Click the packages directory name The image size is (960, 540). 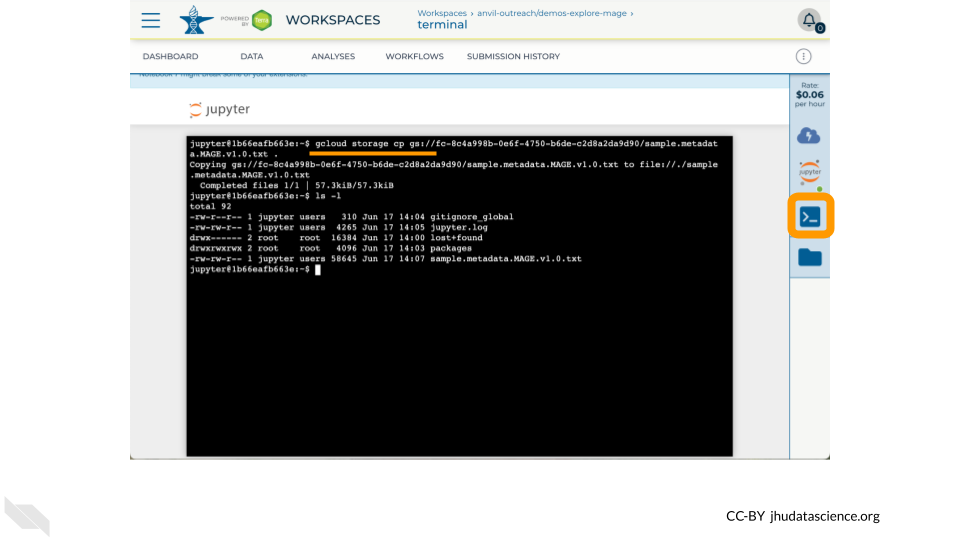pyautogui.click(x=451, y=248)
